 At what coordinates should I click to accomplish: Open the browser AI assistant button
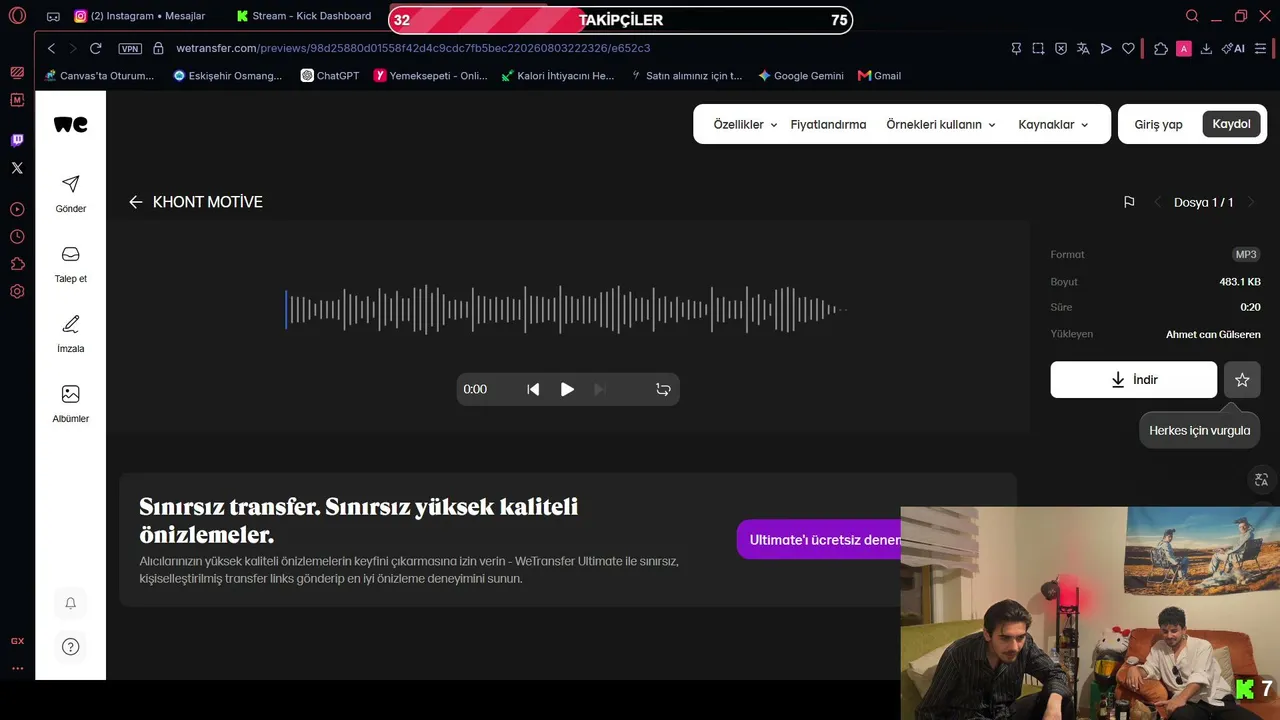point(1233,48)
